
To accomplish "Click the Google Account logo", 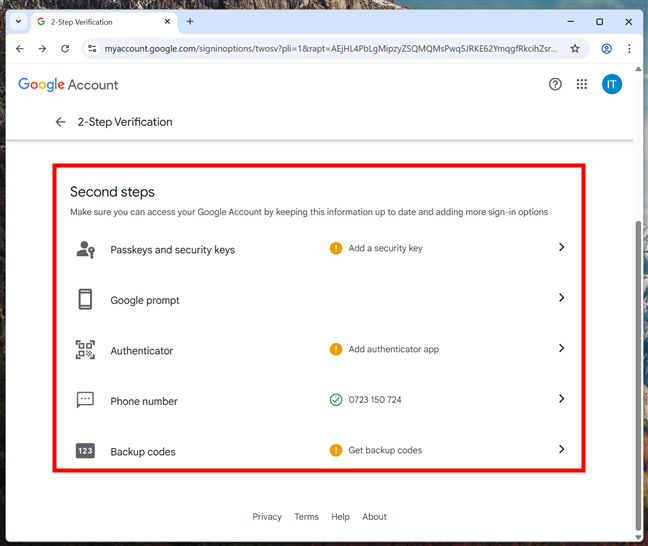I will (68, 85).
